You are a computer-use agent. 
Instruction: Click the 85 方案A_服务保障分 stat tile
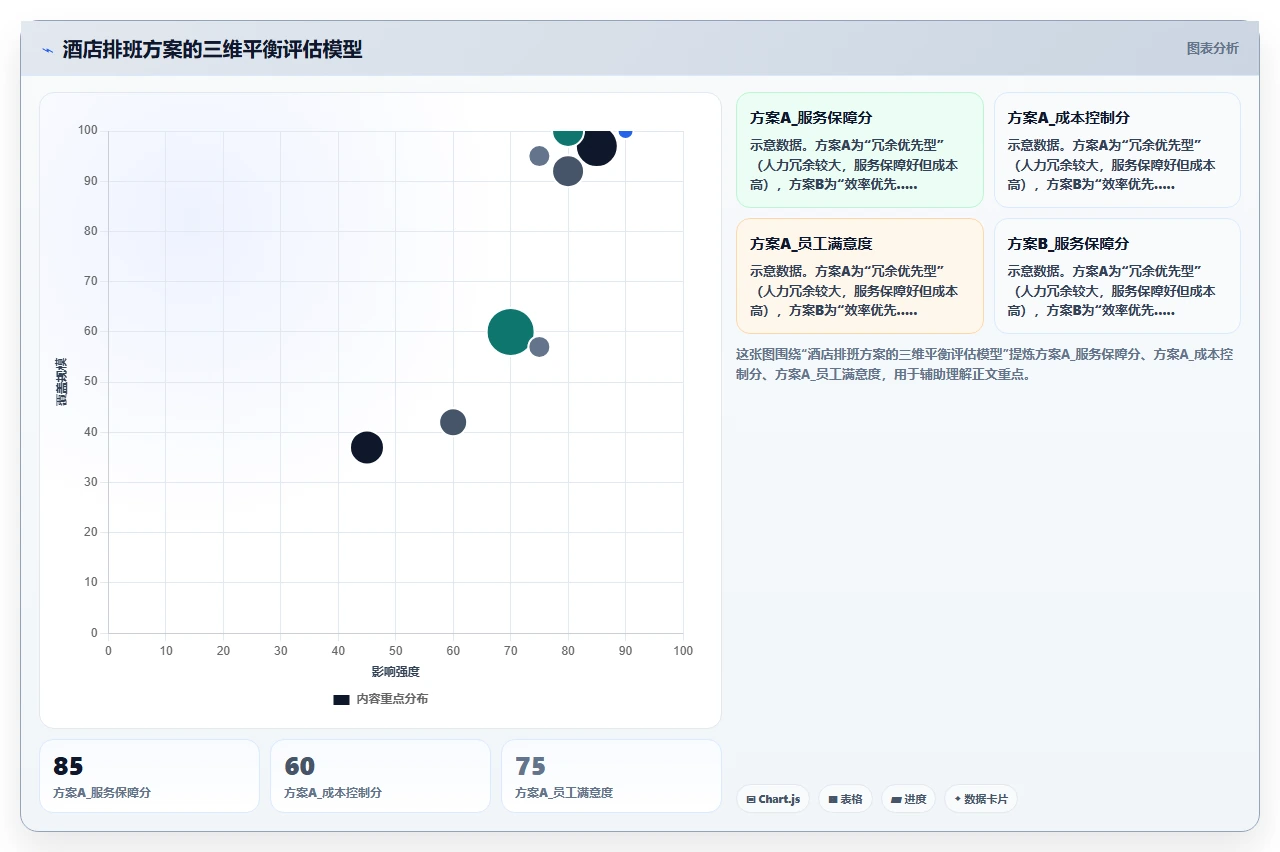[149, 776]
